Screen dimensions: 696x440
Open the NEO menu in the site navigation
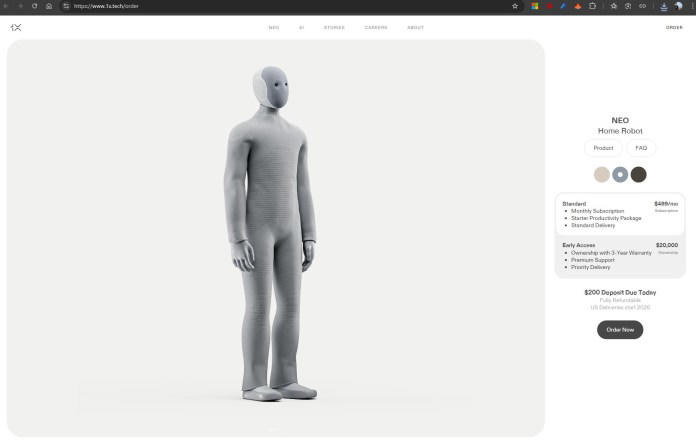click(274, 28)
